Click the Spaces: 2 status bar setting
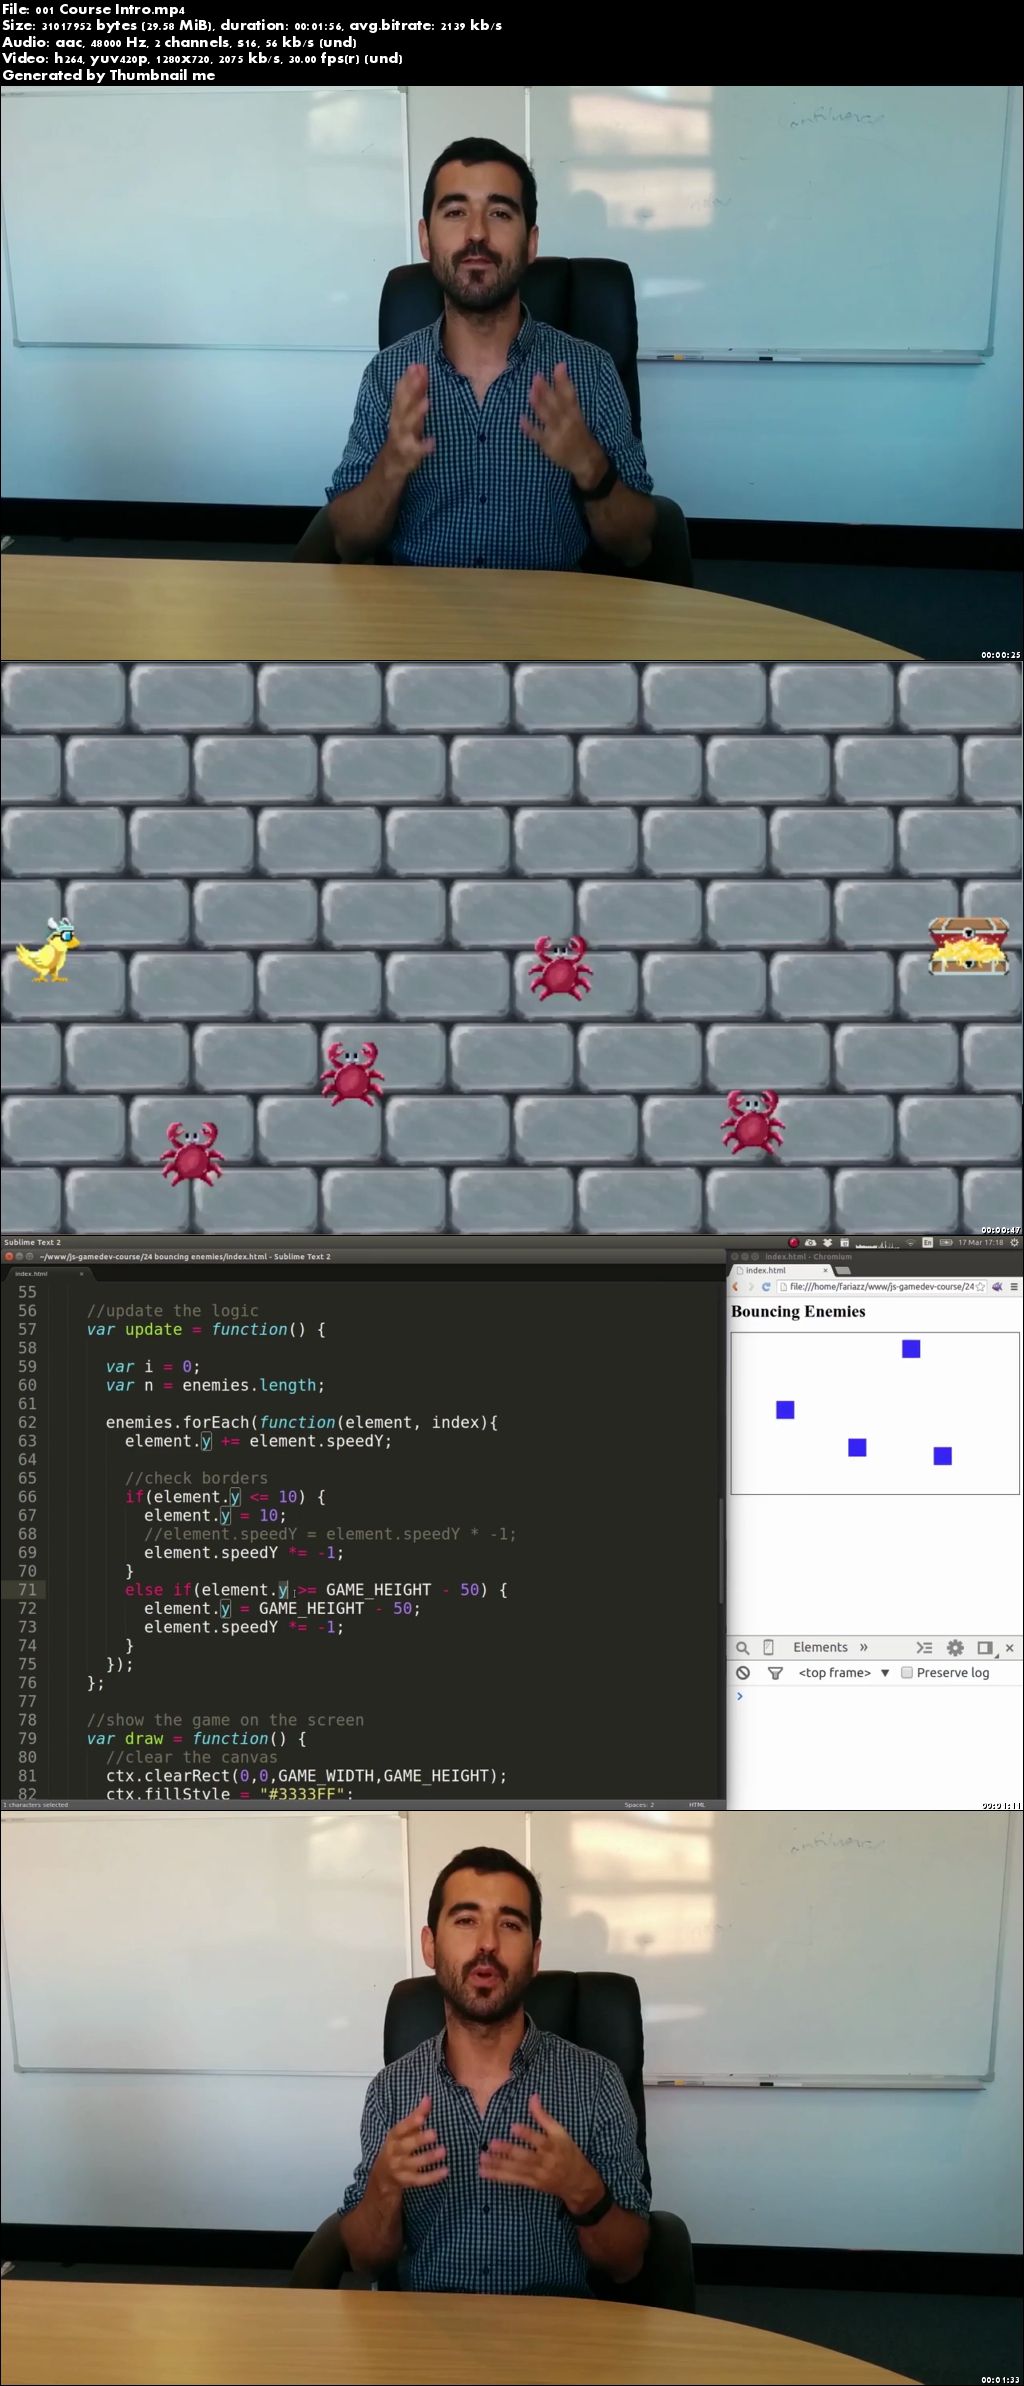1024x2386 pixels. click(x=639, y=1805)
